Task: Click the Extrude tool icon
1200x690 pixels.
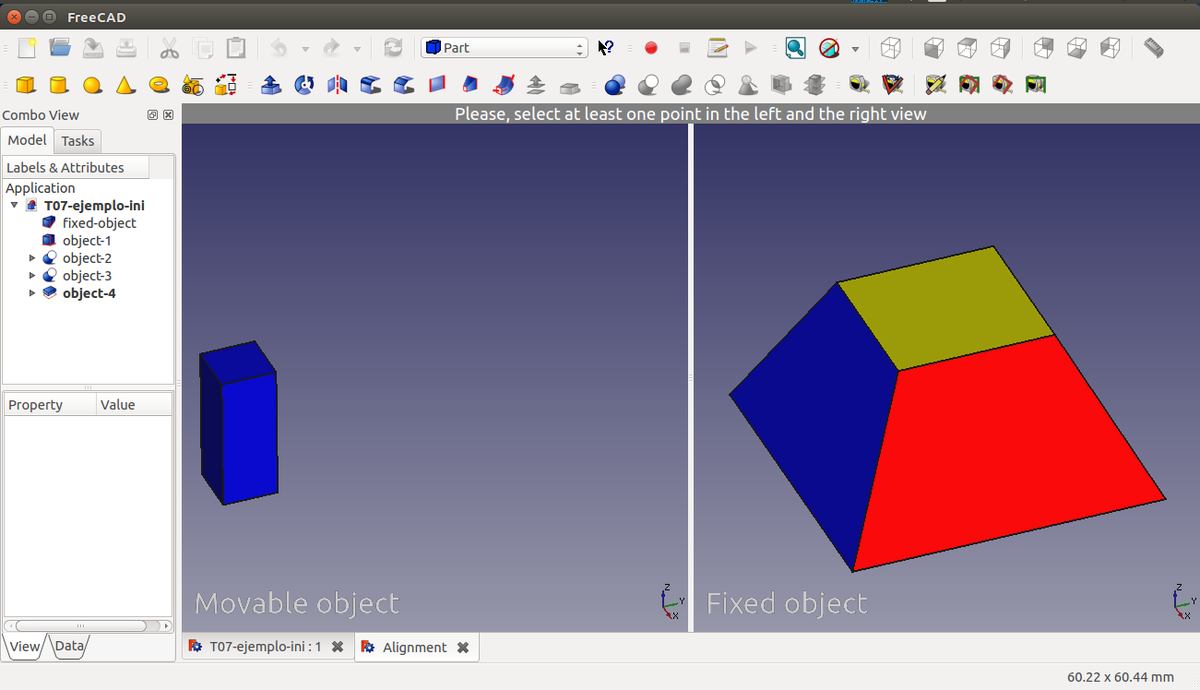Action: (x=271, y=86)
